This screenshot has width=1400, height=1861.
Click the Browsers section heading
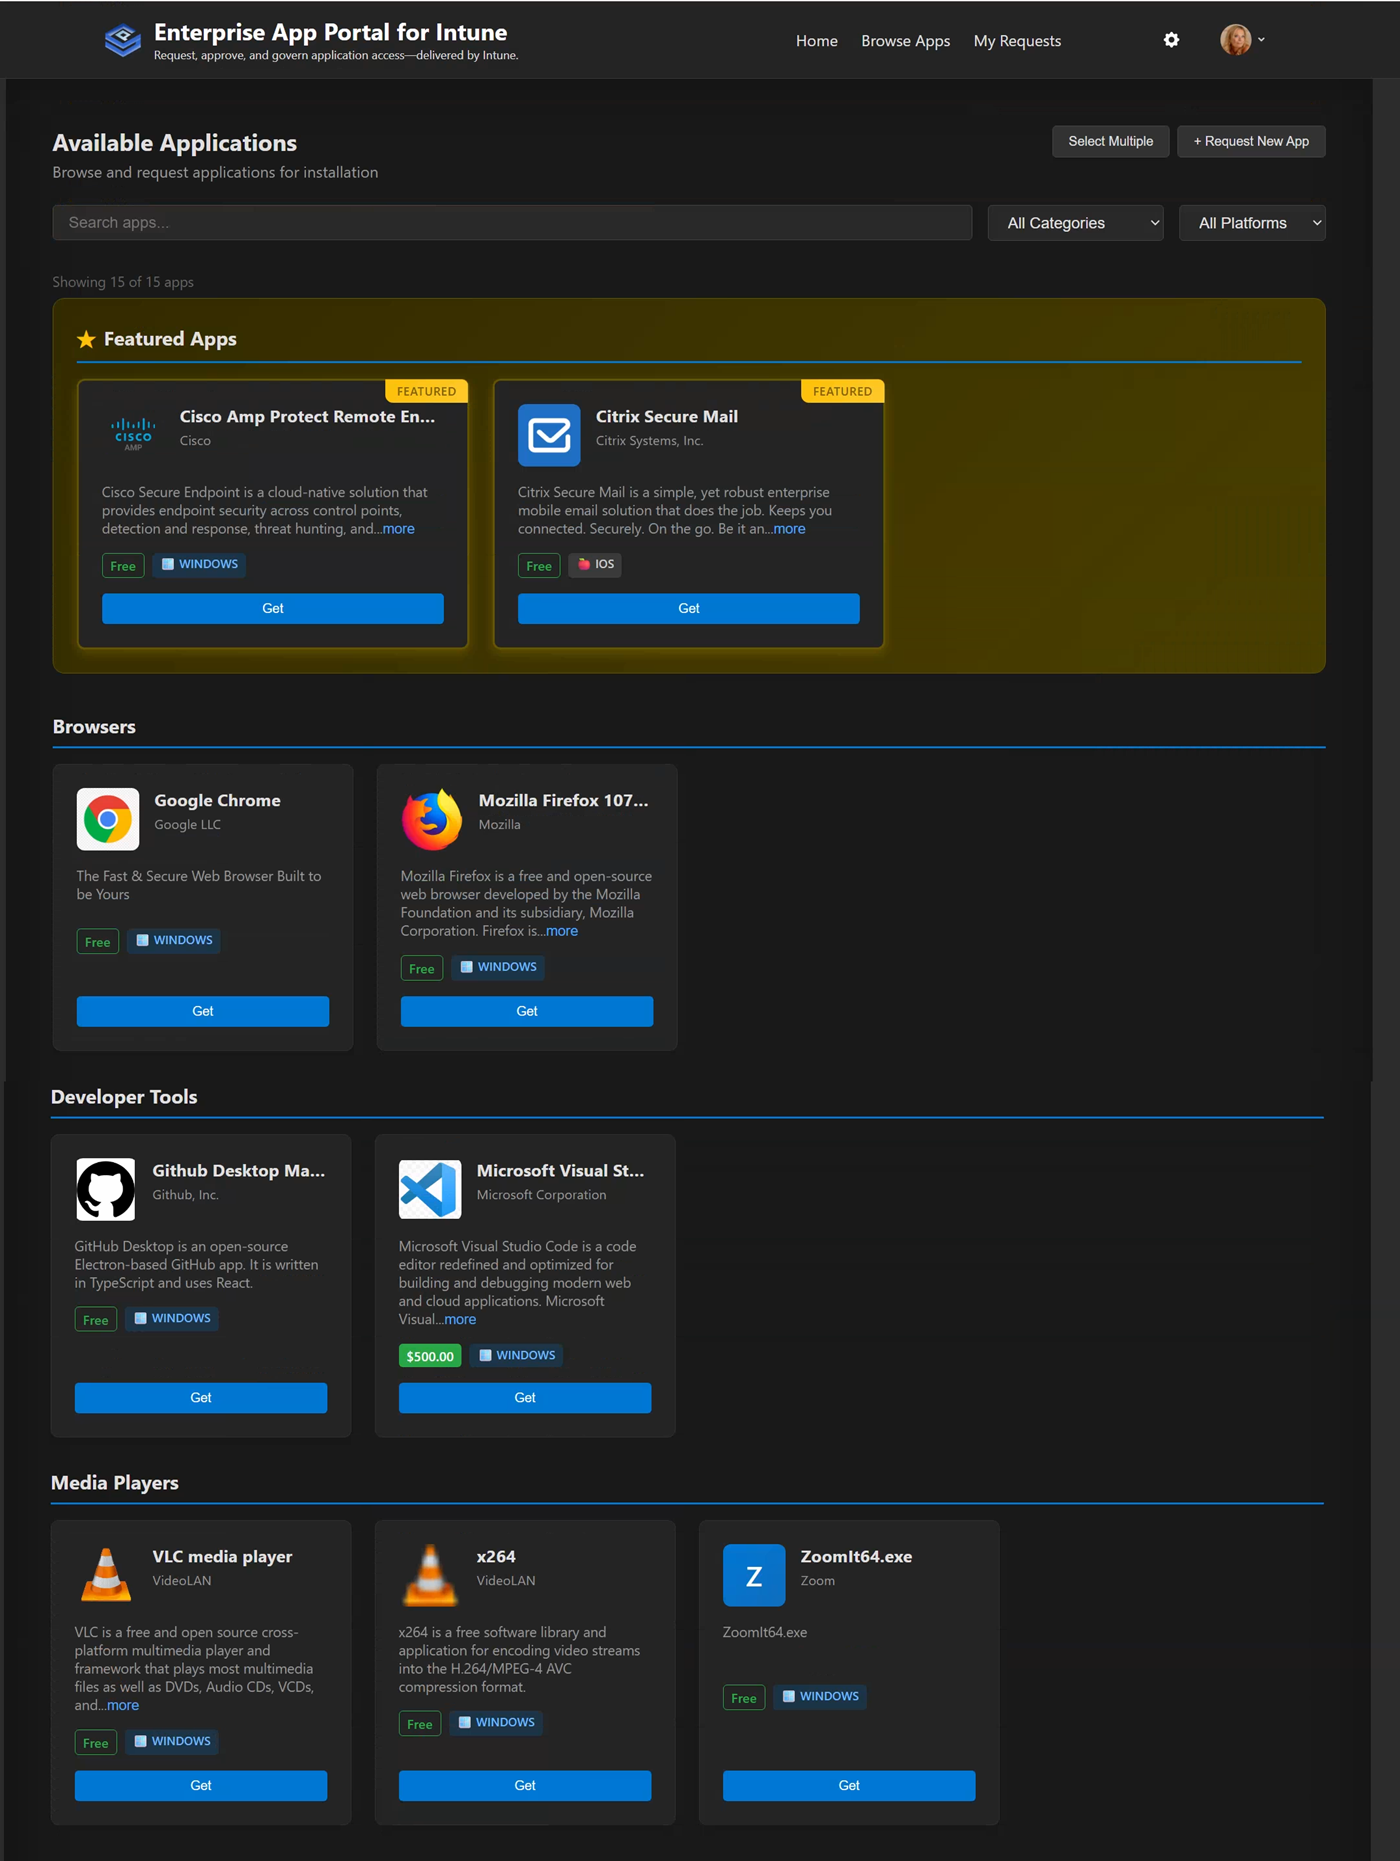(x=94, y=727)
